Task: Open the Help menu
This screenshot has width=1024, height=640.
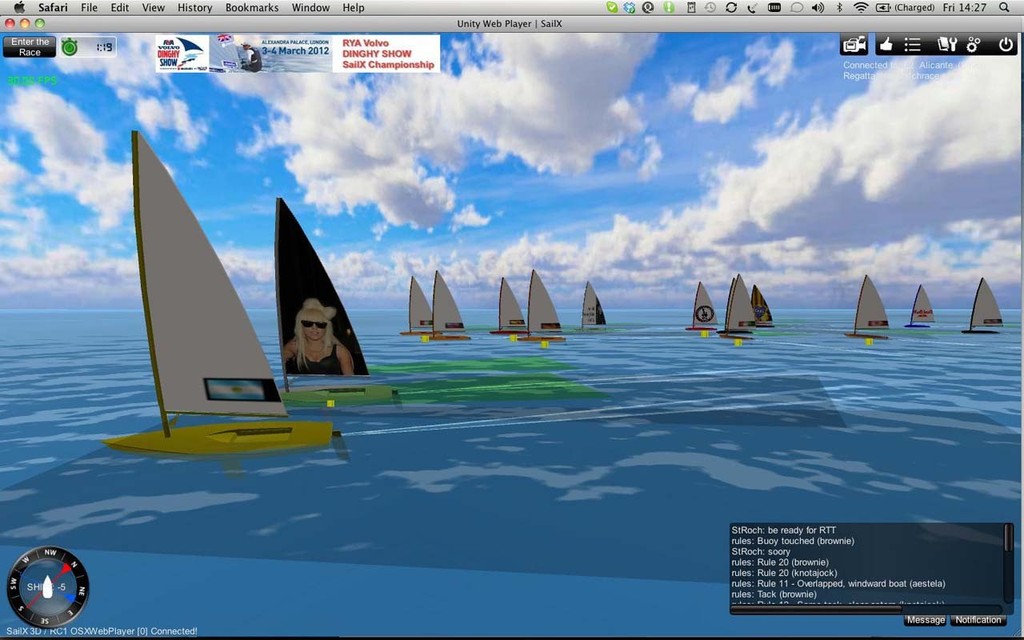Action: (x=353, y=7)
